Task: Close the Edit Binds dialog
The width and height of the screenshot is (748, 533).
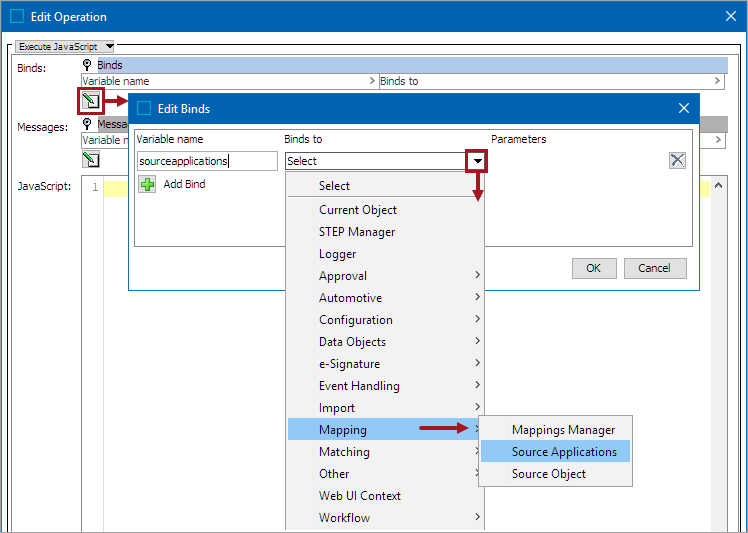Action: (684, 108)
